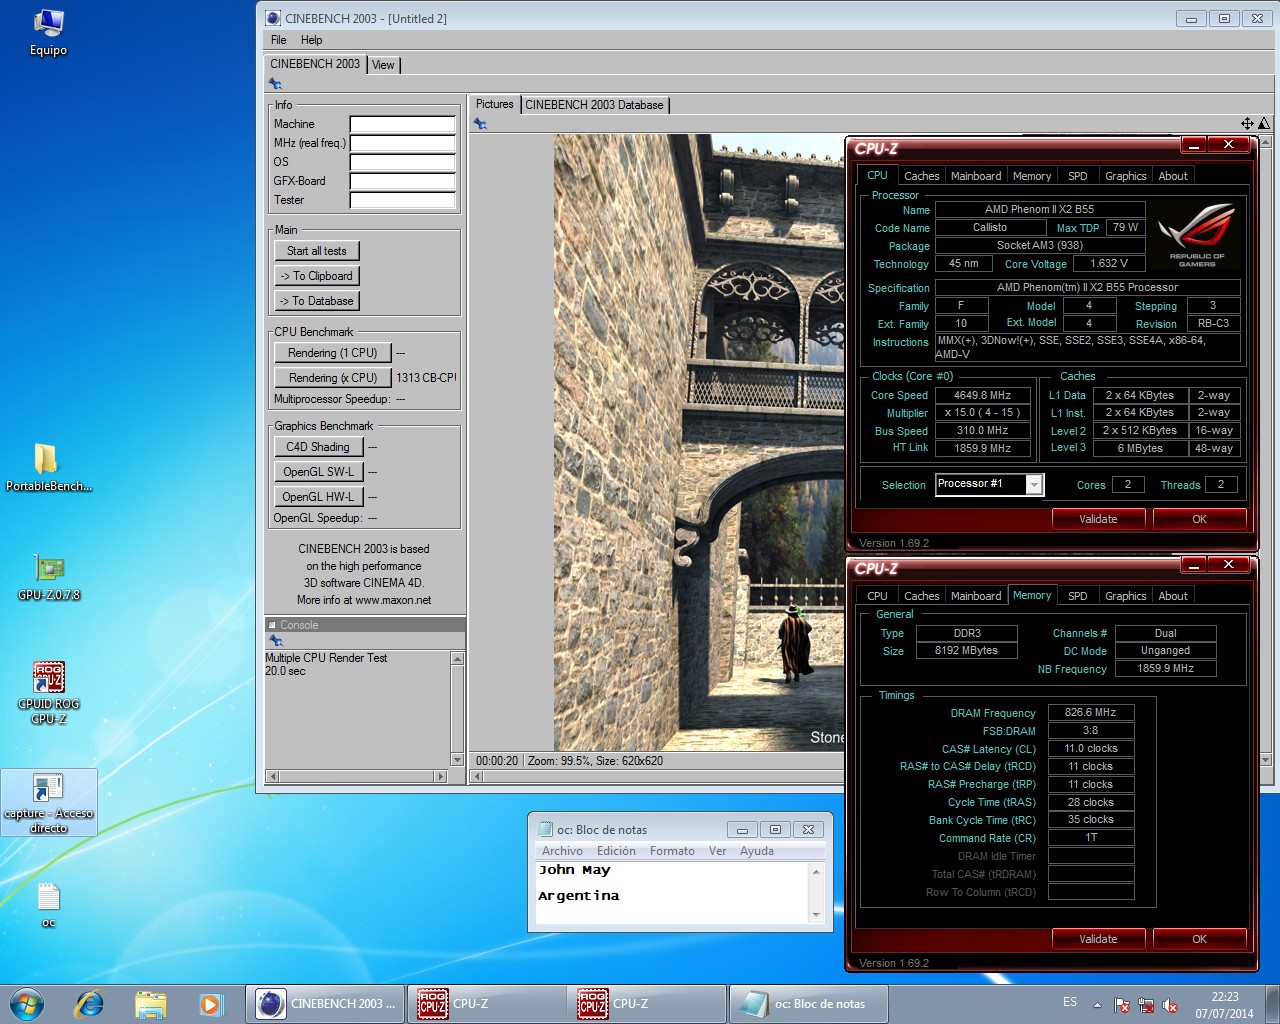Image resolution: width=1280 pixels, height=1024 pixels.
Task: Open the Mainboard tab in the upper CPU-Z window
Action: [x=976, y=176]
